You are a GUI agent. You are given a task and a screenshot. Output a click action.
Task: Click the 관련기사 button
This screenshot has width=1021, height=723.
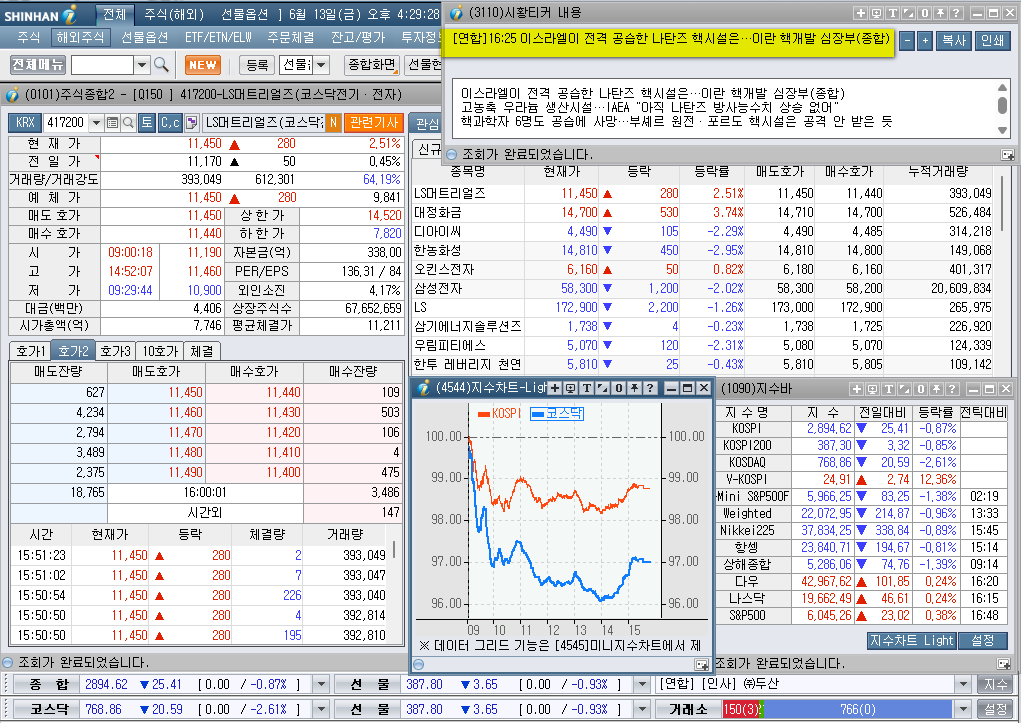tap(374, 122)
